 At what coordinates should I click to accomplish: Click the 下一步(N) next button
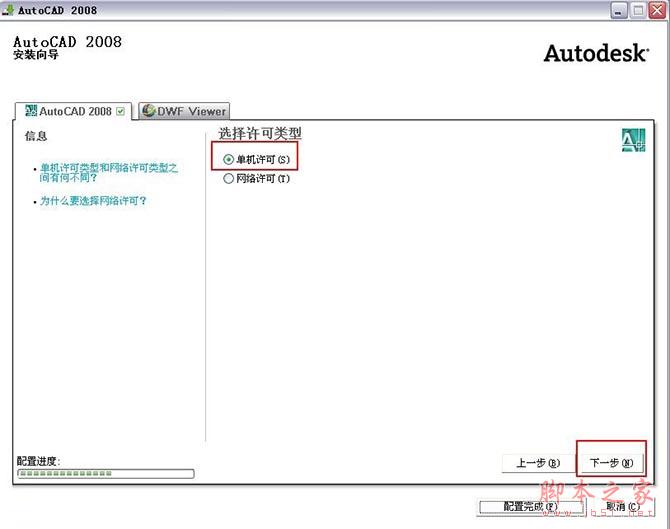611,463
